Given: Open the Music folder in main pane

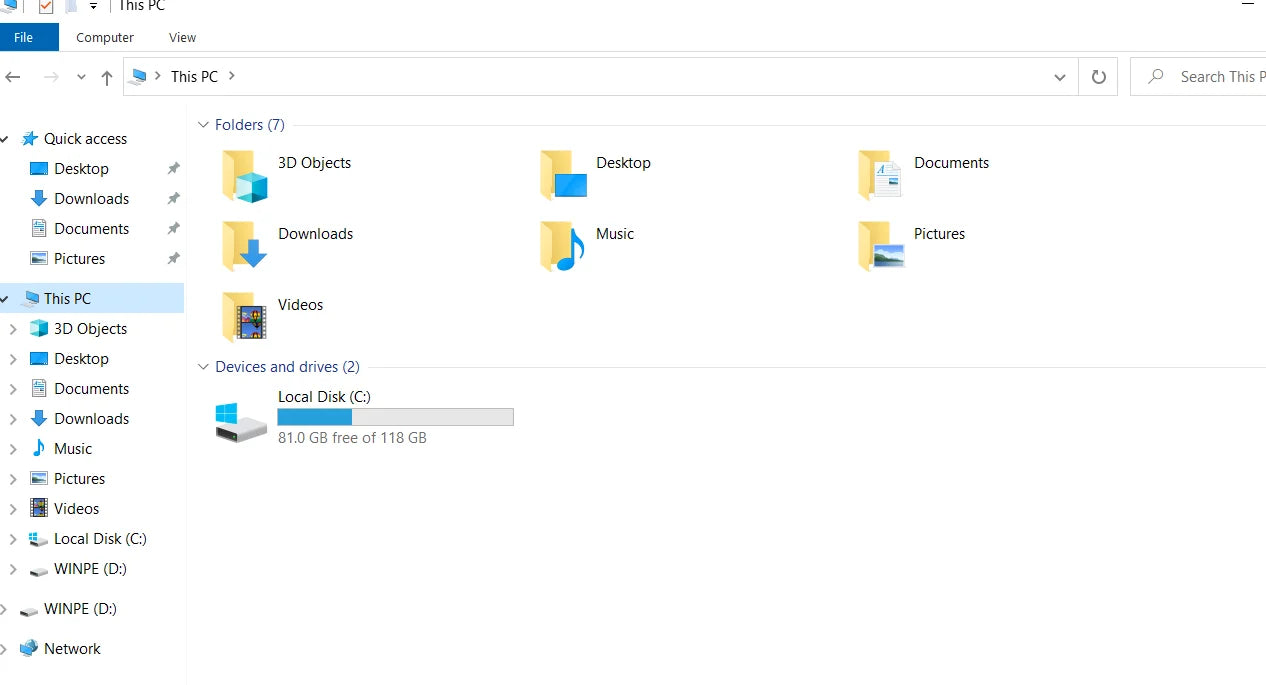Looking at the screenshot, I should coord(562,247).
